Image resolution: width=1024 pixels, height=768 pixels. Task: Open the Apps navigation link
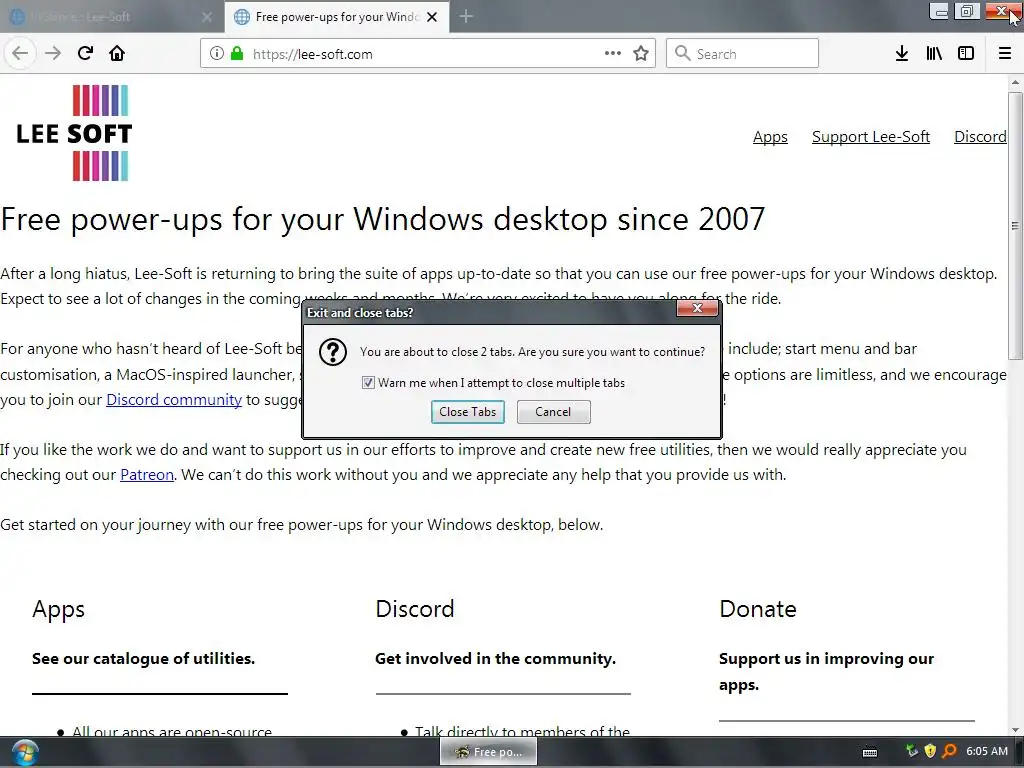coord(770,136)
